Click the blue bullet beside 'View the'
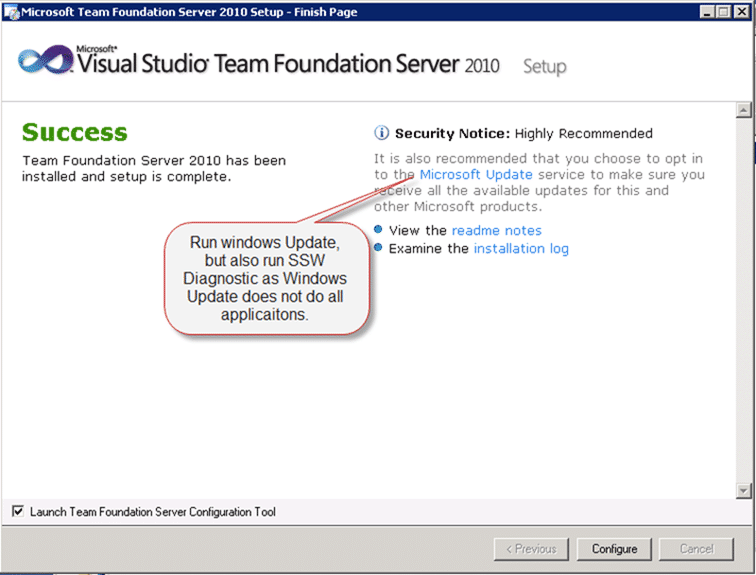The height and width of the screenshot is (575, 756). pos(378,229)
